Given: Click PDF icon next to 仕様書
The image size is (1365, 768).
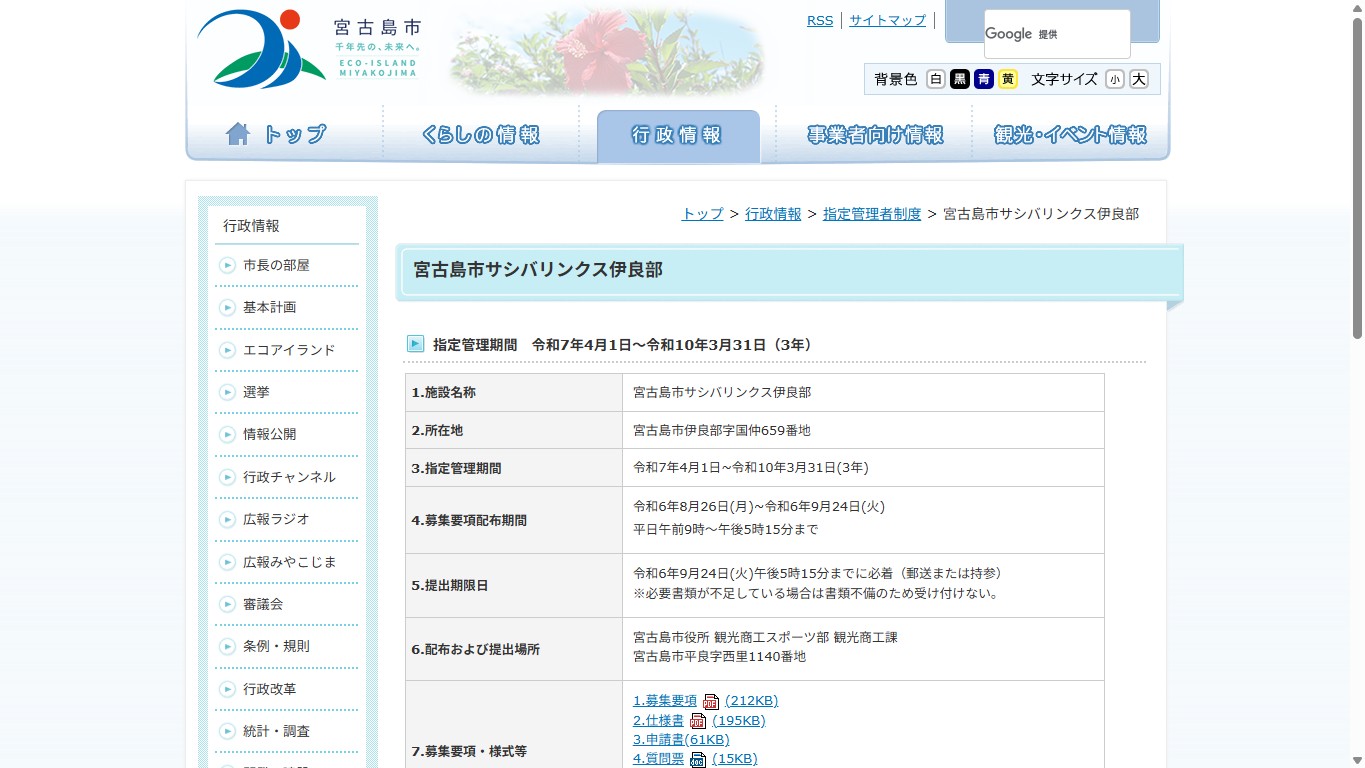Looking at the screenshot, I should point(698,721).
